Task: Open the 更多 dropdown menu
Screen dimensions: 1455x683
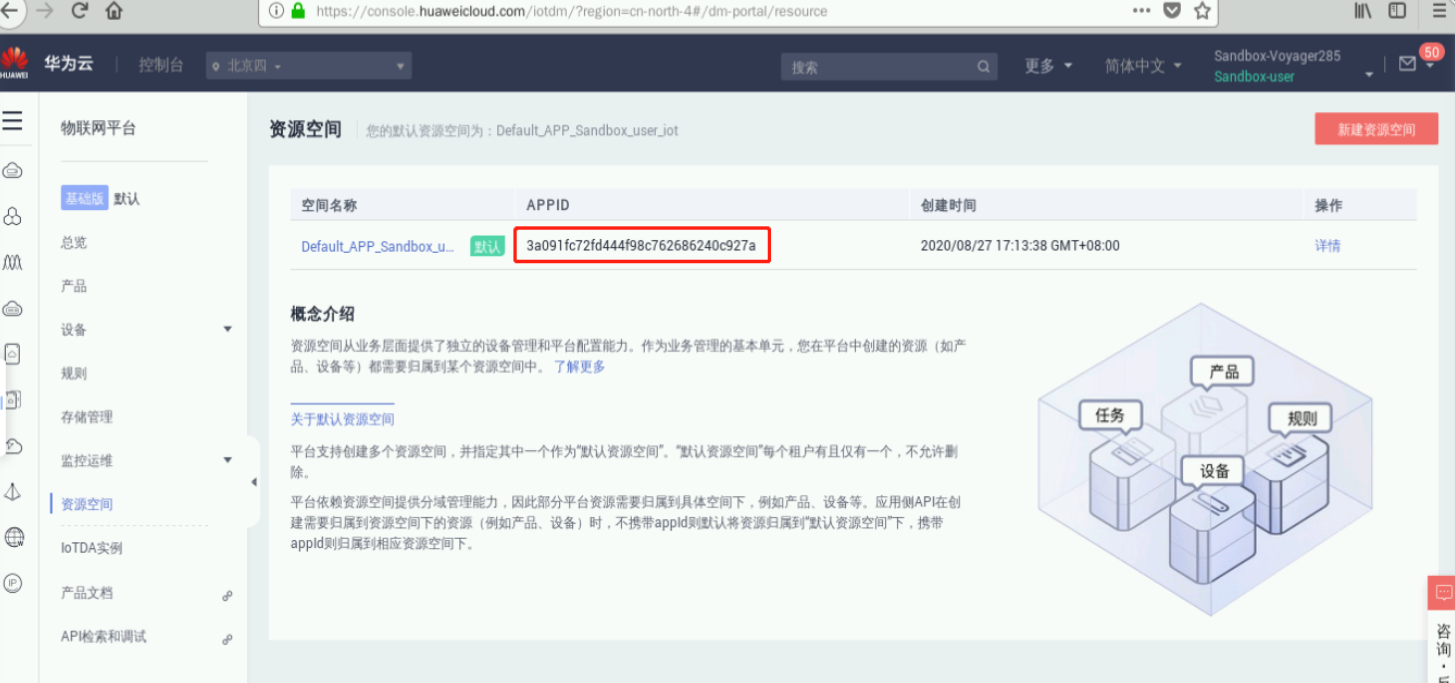Action: click(x=1048, y=65)
